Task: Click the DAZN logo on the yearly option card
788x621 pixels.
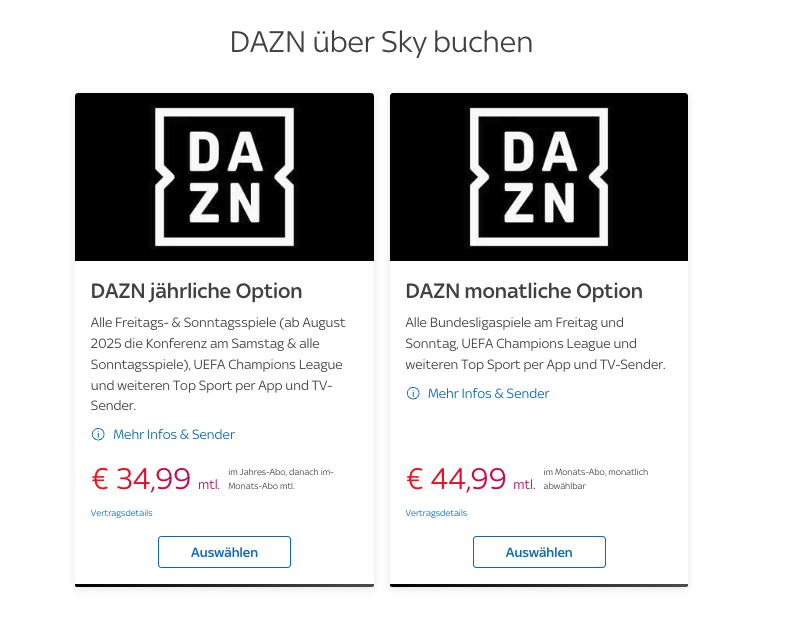Action: (x=224, y=177)
